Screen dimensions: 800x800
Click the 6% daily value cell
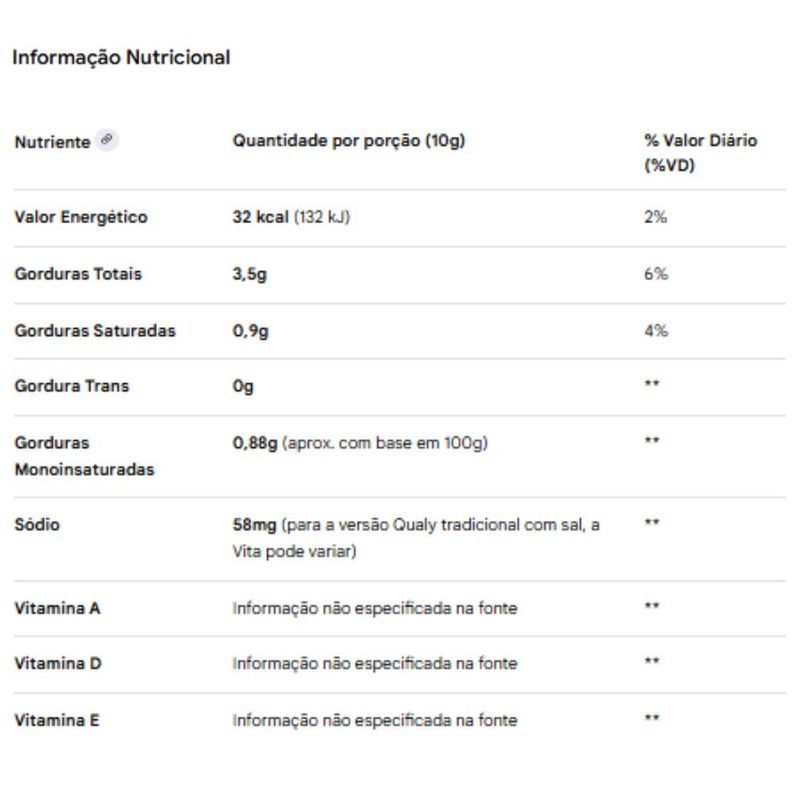pyautogui.click(x=656, y=274)
